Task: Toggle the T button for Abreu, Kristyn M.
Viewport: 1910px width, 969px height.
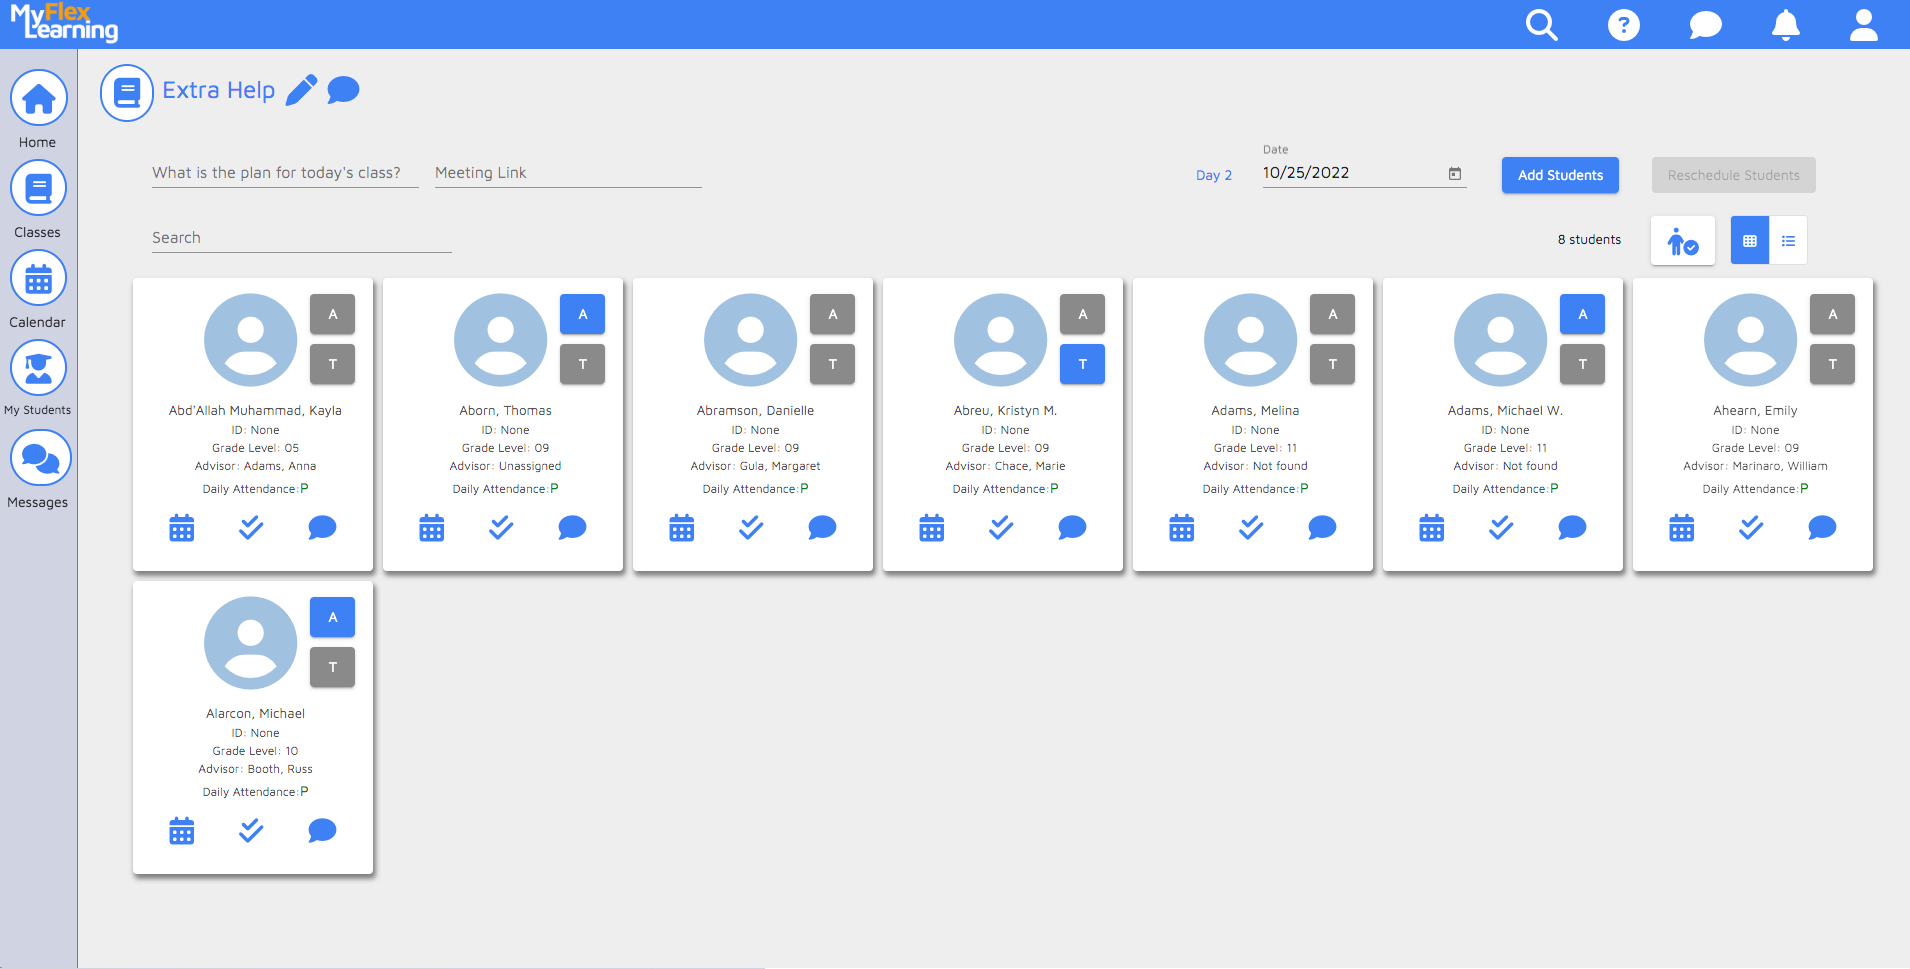Action: (1082, 364)
